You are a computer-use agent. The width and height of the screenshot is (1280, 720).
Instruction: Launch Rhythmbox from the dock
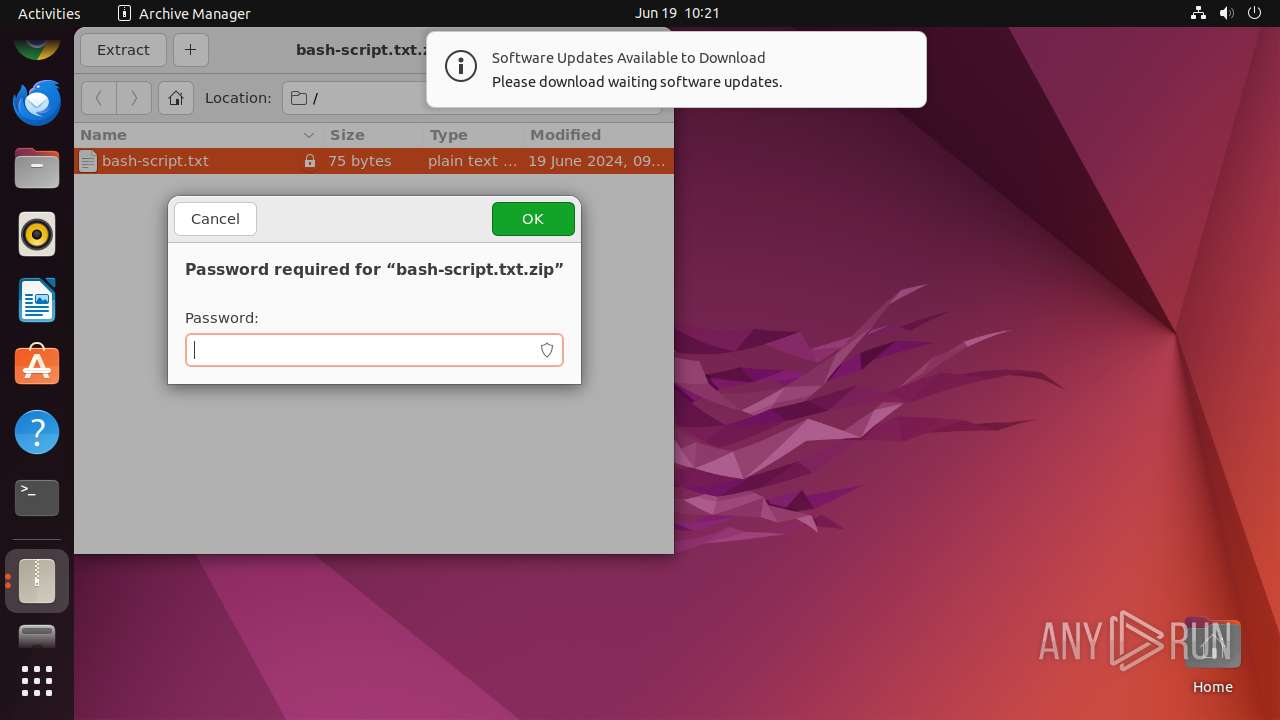(x=37, y=234)
